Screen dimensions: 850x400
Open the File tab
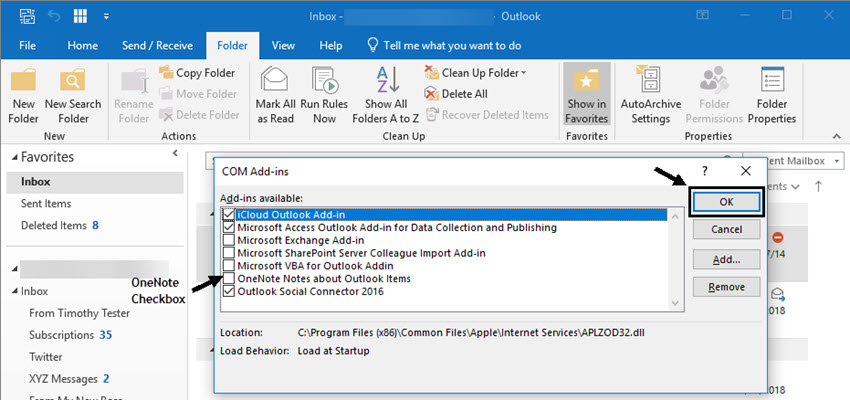coord(27,46)
